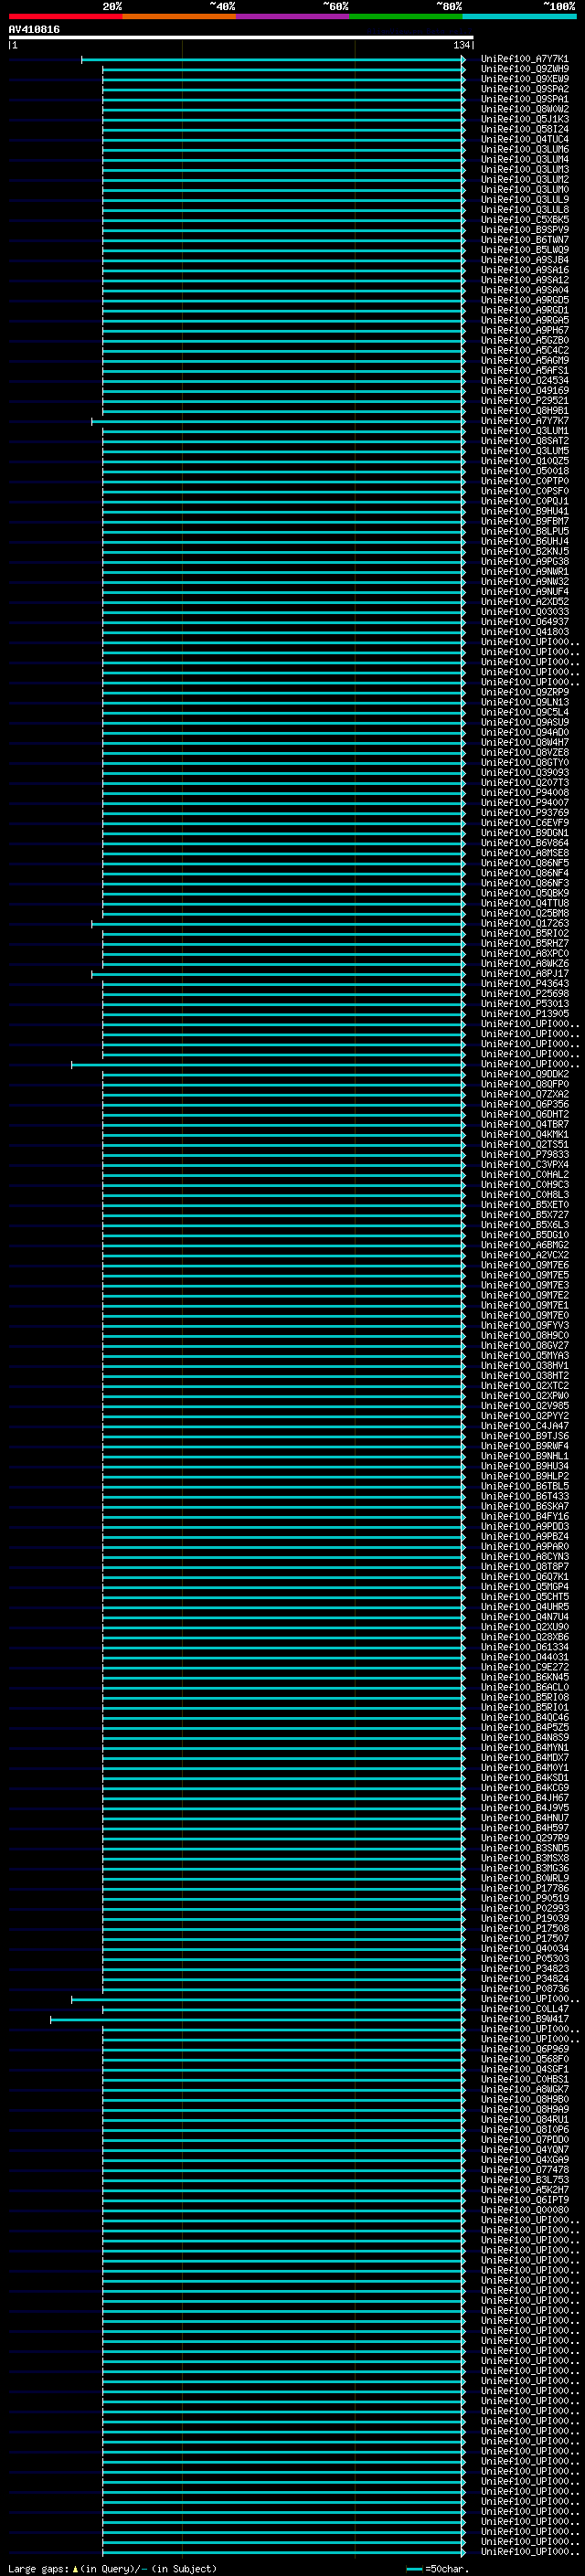This screenshot has height=2576, width=585.
Task: Click the UniRef100_Q84RU1 label
Action: 524,2120
